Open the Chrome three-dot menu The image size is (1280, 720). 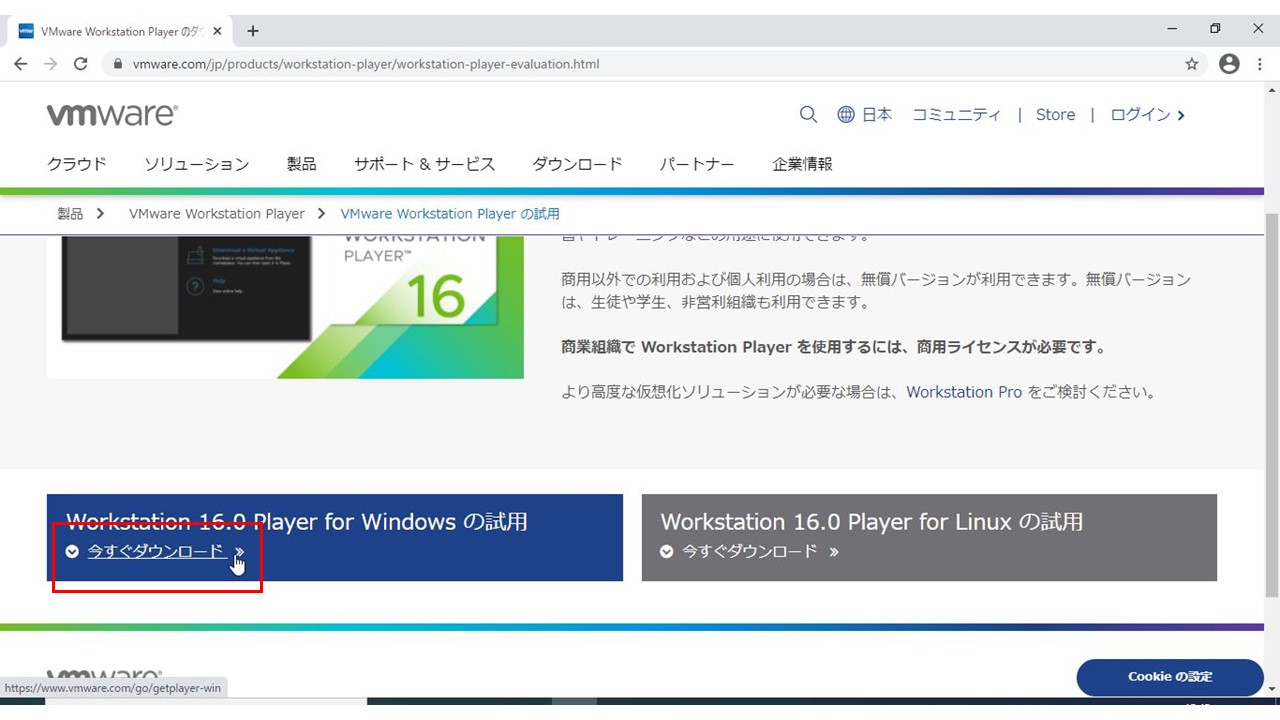1261,64
